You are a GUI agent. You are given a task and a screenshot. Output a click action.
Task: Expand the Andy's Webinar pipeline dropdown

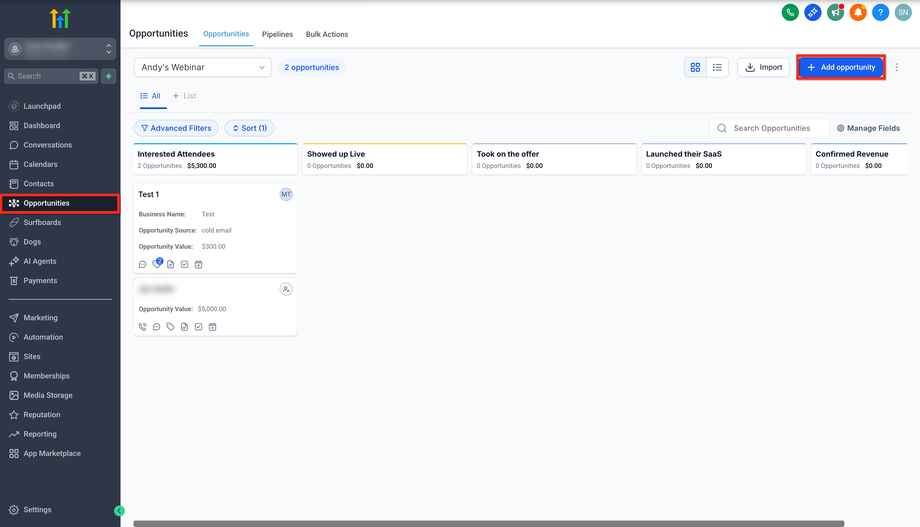pyautogui.click(x=203, y=67)
